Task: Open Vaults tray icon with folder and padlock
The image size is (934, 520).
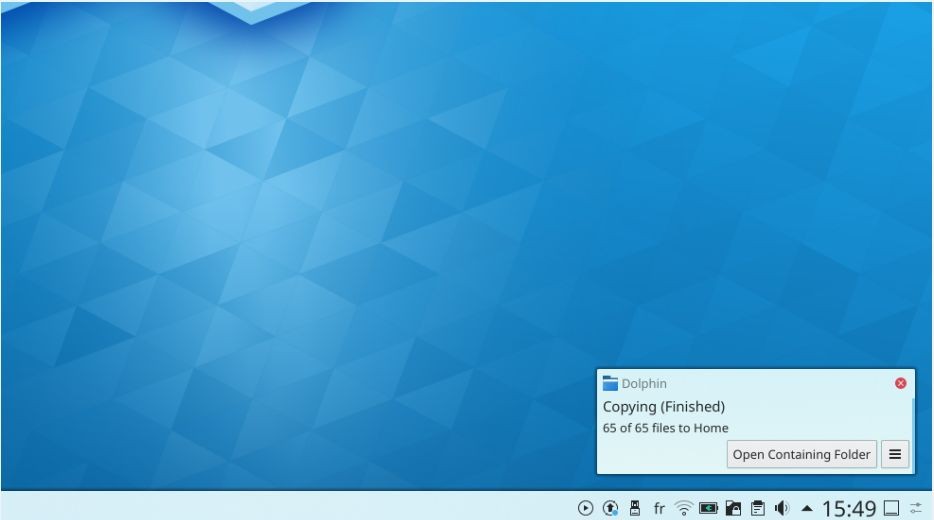Action: [x=733, y=508]
